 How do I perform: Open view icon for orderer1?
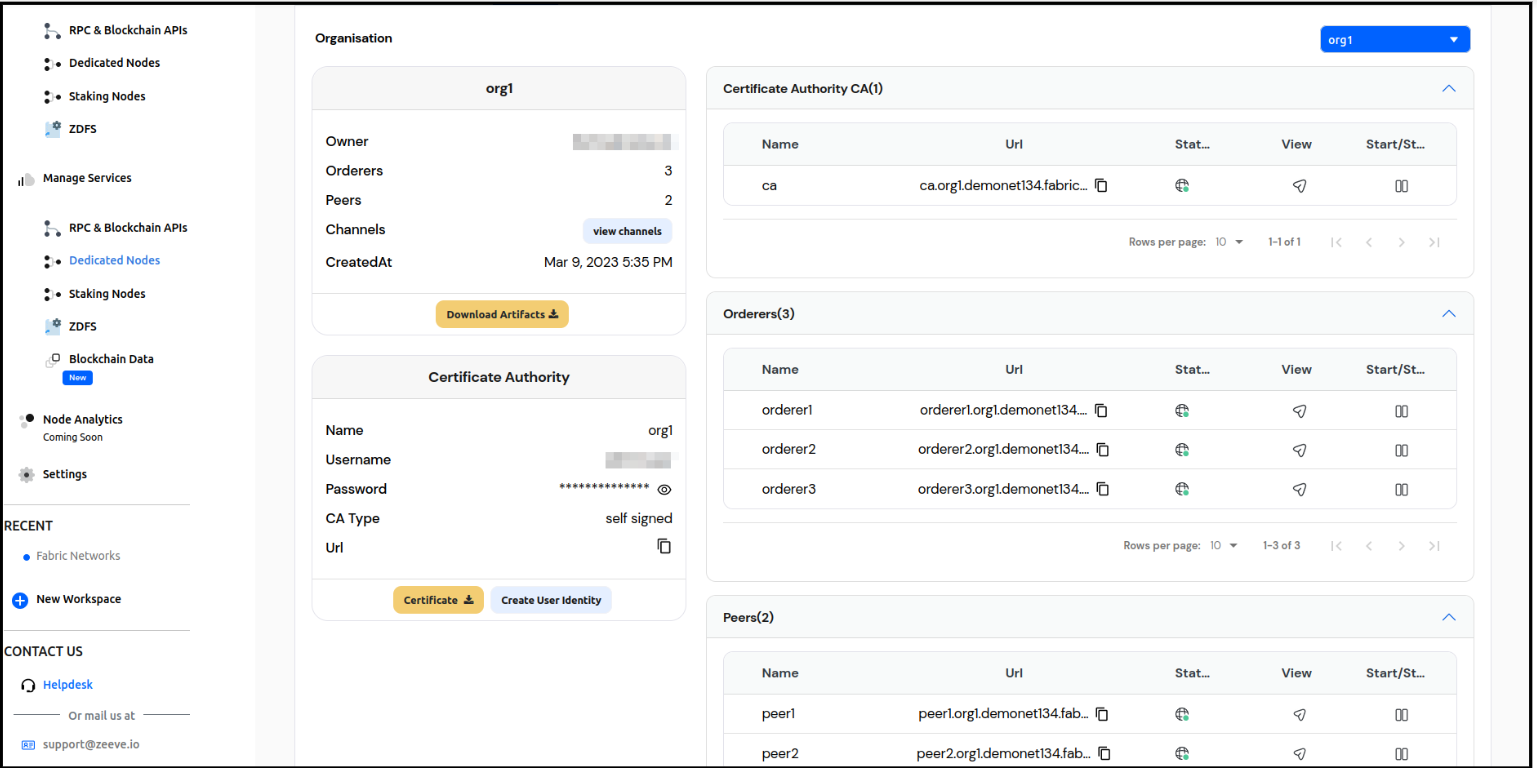[x=1299, y=411]
